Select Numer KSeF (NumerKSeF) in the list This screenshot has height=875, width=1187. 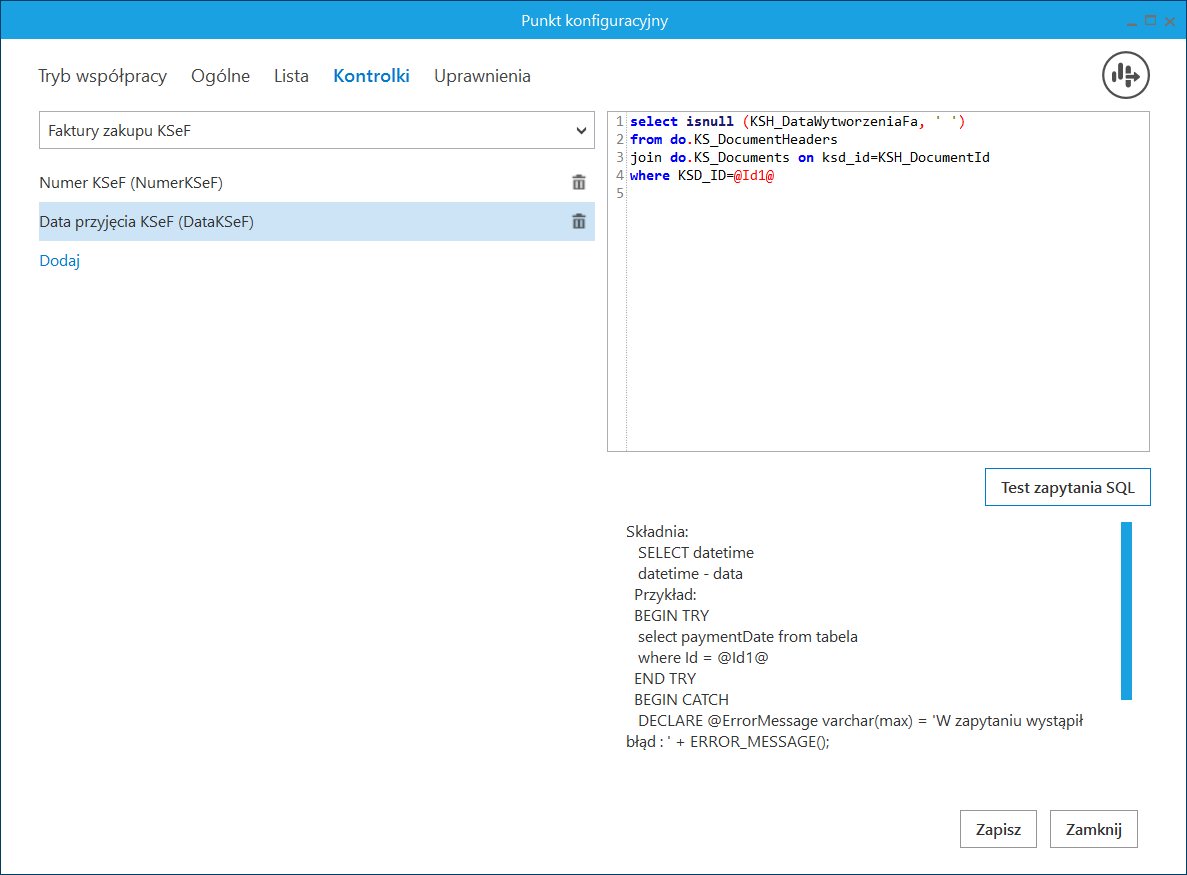[x=131, y=183]
